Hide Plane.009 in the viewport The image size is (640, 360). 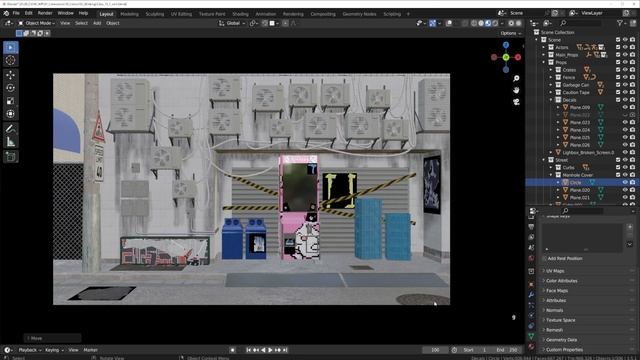click(625, 107)
